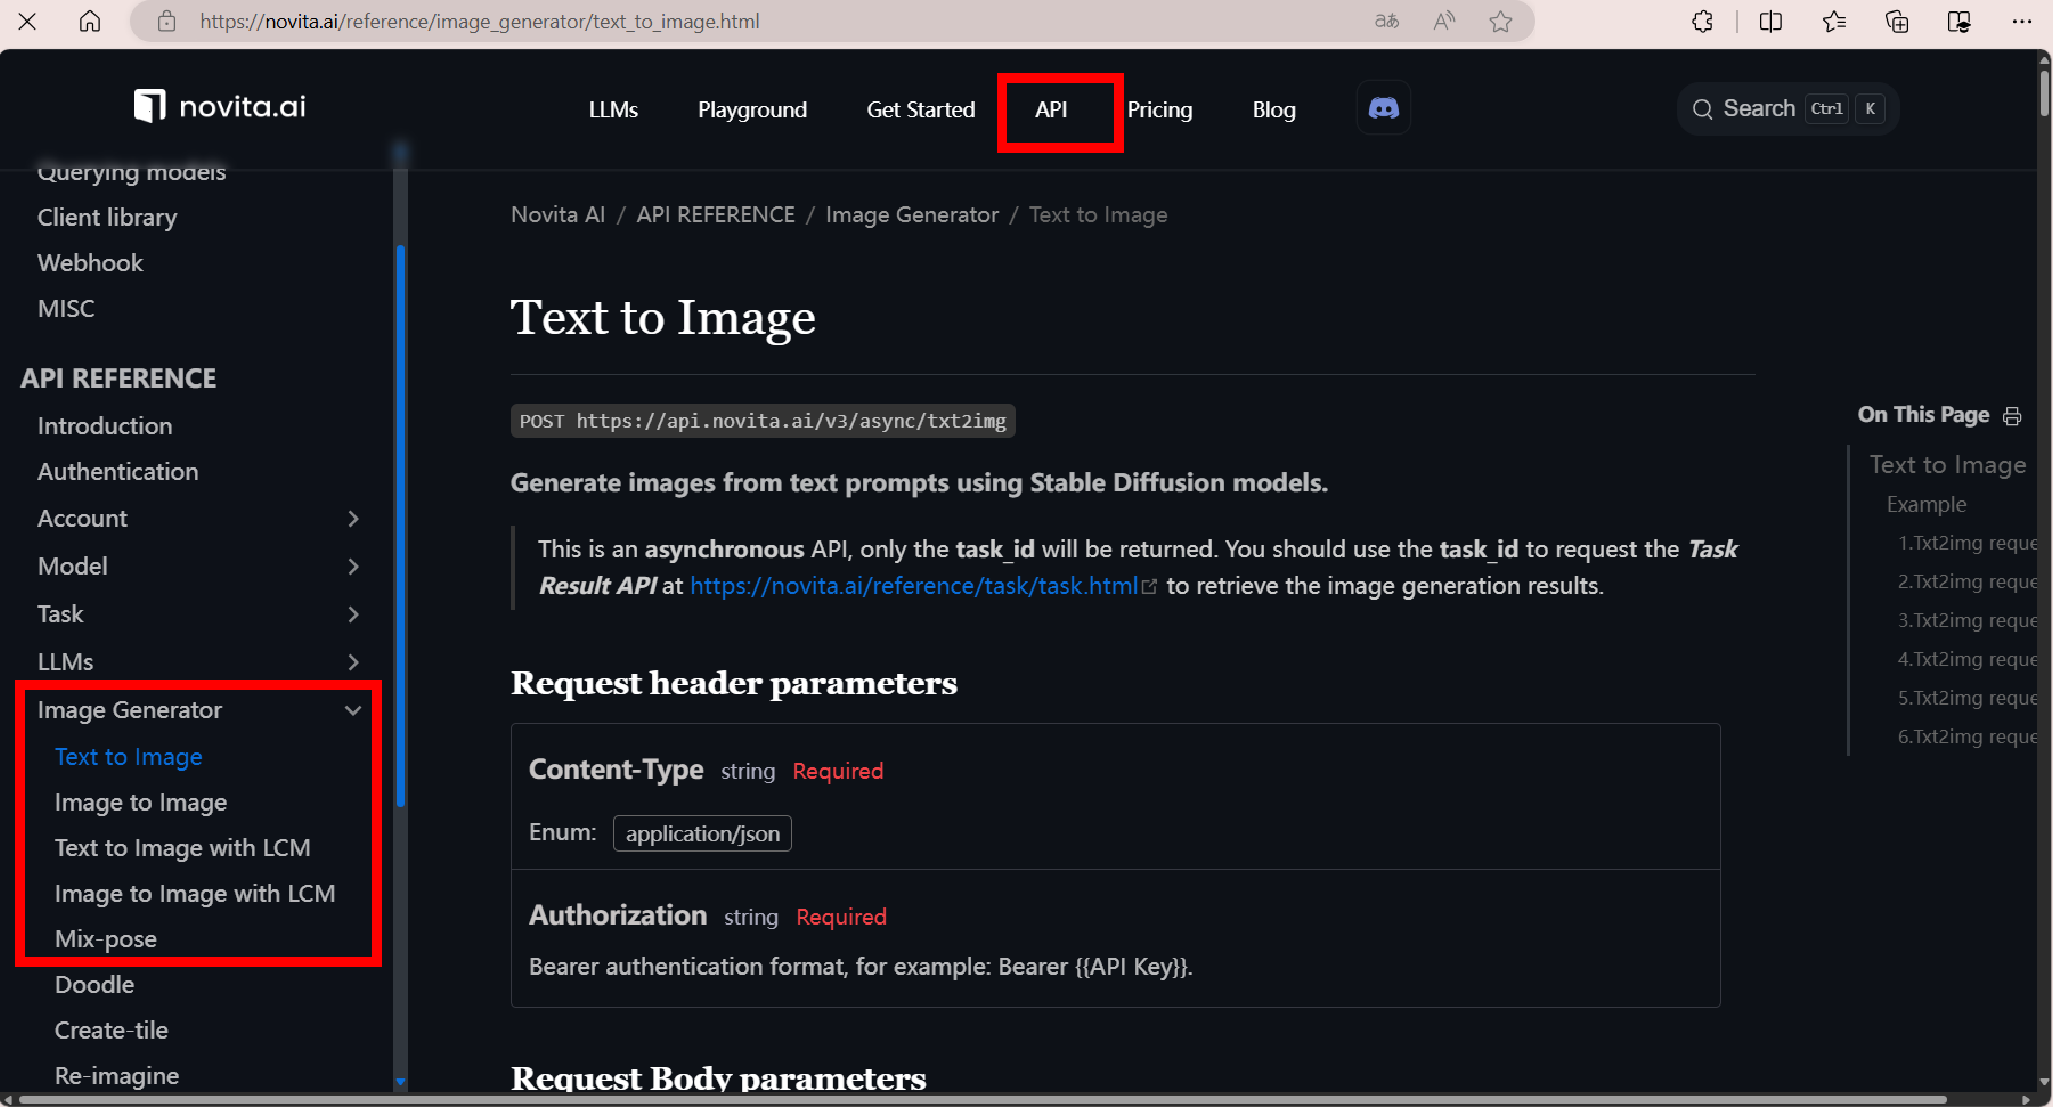This screenshot has height=1107, width=2053.
Task: Expand the Account section
Action: [352, 518]
